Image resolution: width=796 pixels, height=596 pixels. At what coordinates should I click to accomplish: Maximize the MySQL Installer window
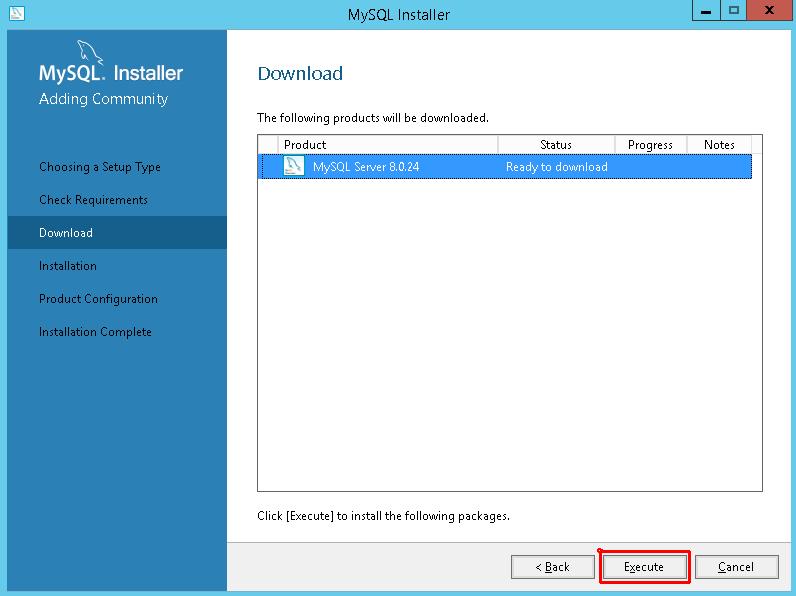[x=734, y=10]
